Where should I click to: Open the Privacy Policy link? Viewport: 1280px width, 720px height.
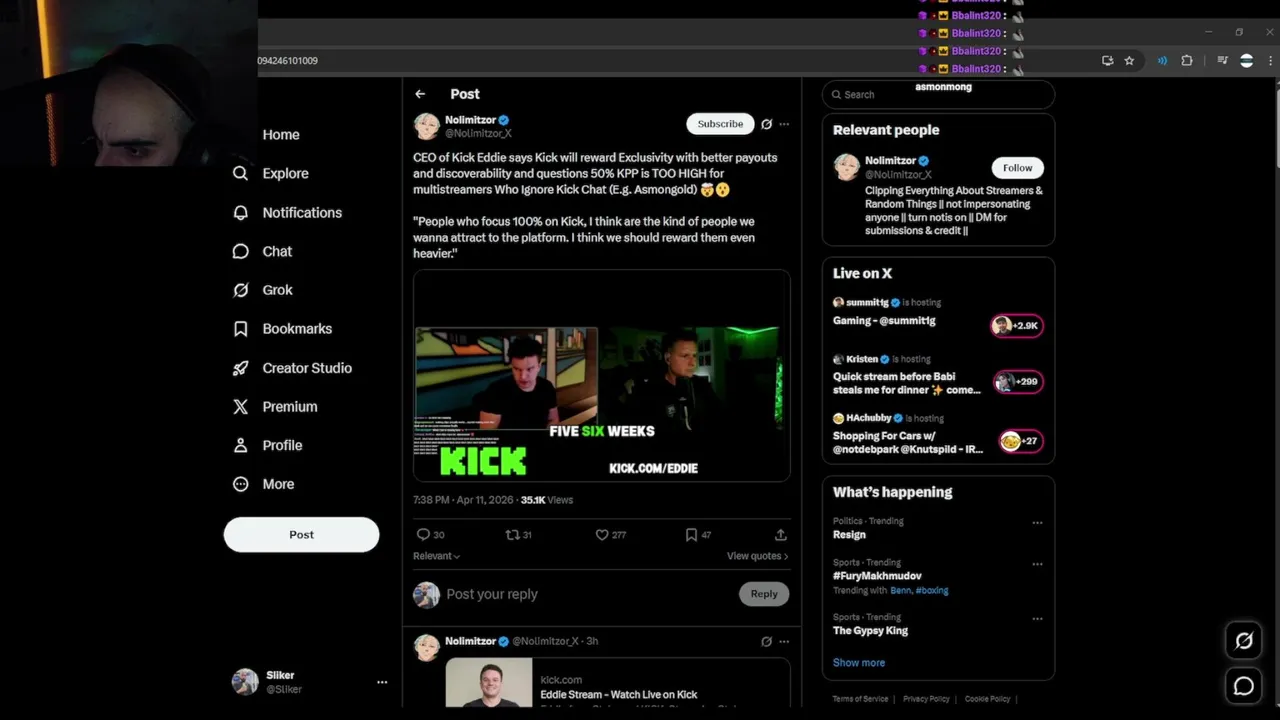926,699
